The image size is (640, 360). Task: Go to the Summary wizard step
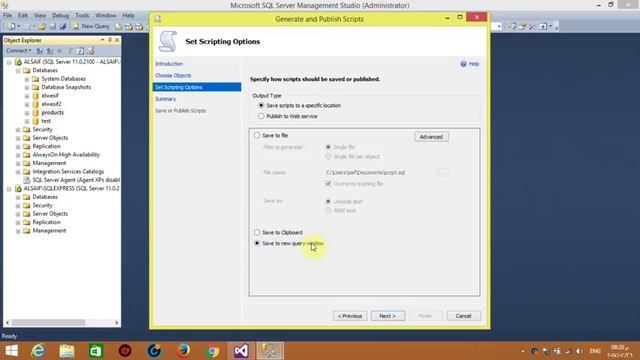click(165, 99)
